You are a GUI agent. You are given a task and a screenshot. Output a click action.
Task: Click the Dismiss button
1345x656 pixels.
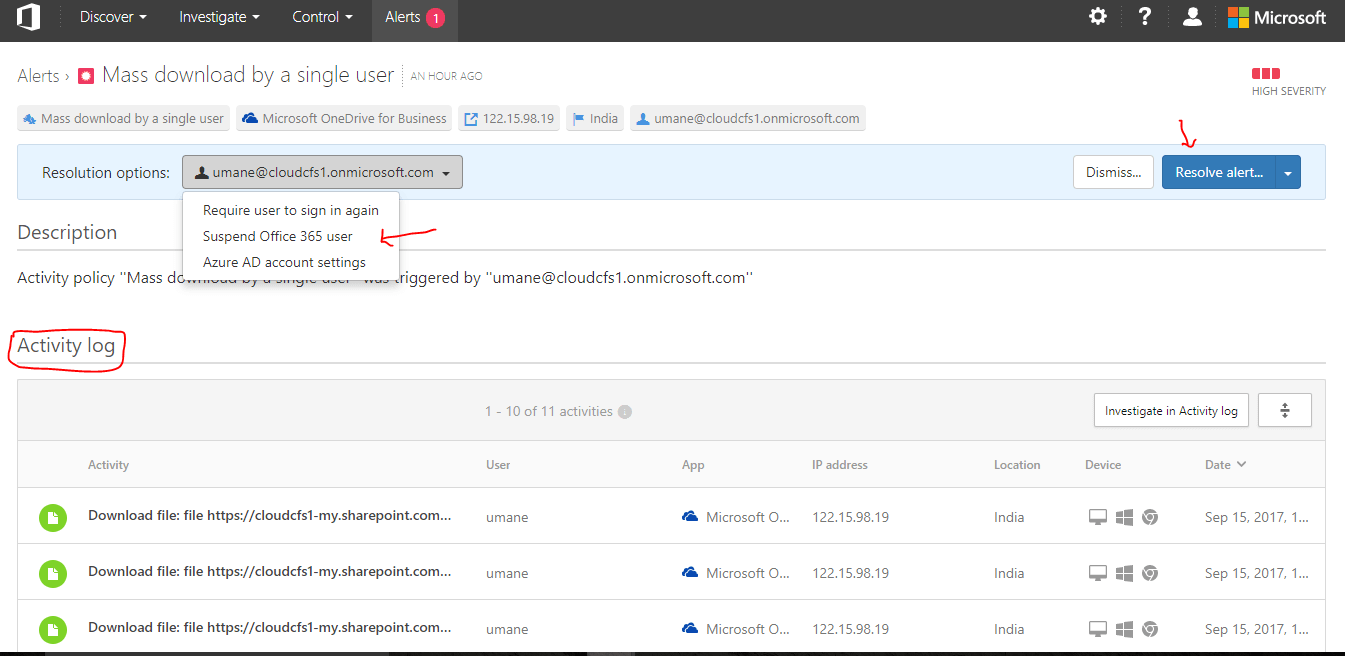tap(1113, 172)
